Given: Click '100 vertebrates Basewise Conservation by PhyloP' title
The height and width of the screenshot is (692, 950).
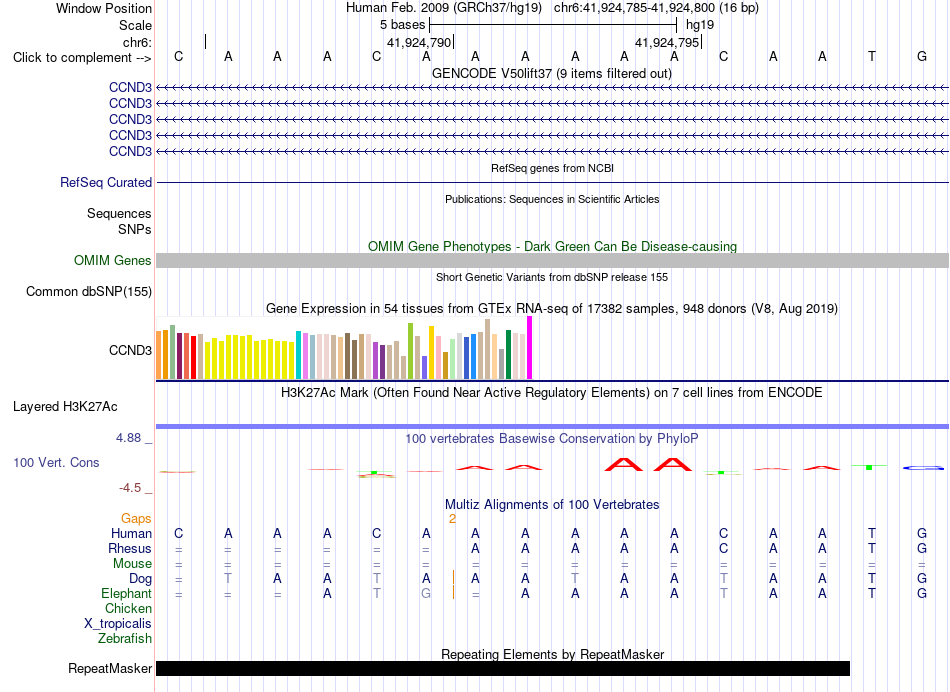Looking at the screenshot, I should pos(552,438).
